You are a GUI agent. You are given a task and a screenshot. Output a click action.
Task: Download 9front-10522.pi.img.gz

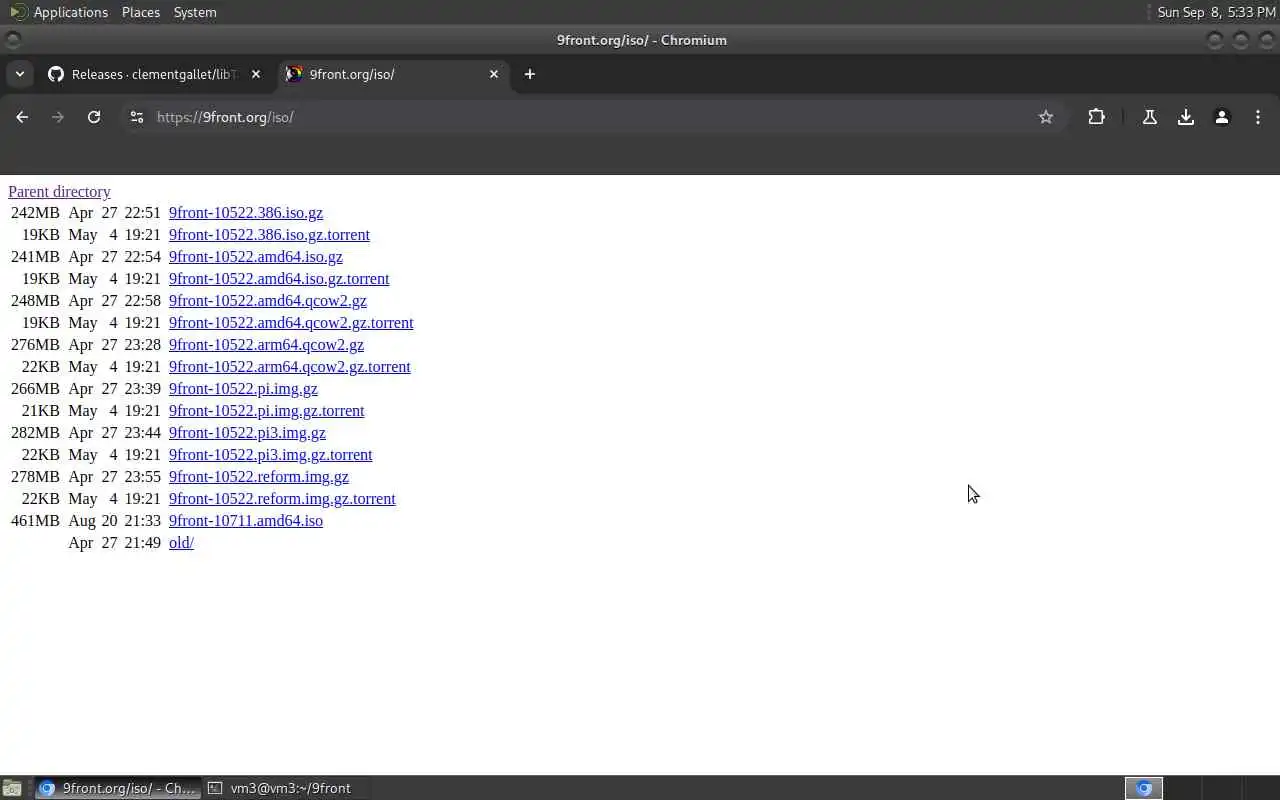click(243, 389)
